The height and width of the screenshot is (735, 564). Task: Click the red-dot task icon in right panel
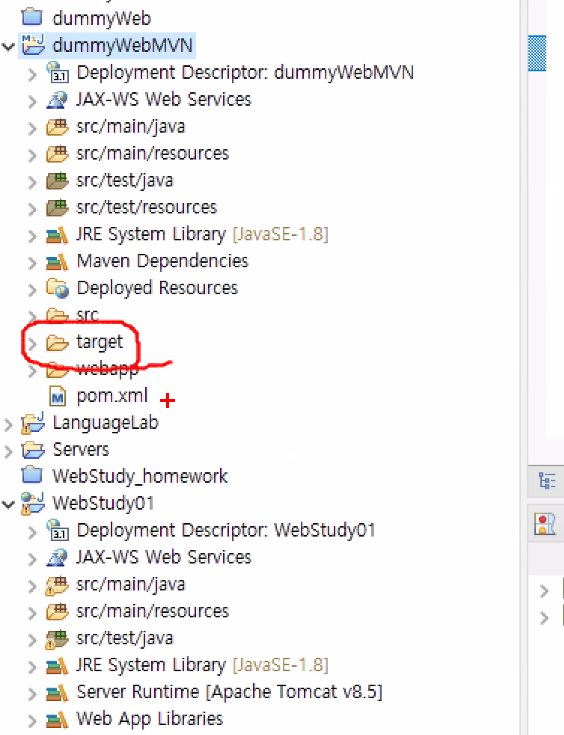(x=545, y=524)
